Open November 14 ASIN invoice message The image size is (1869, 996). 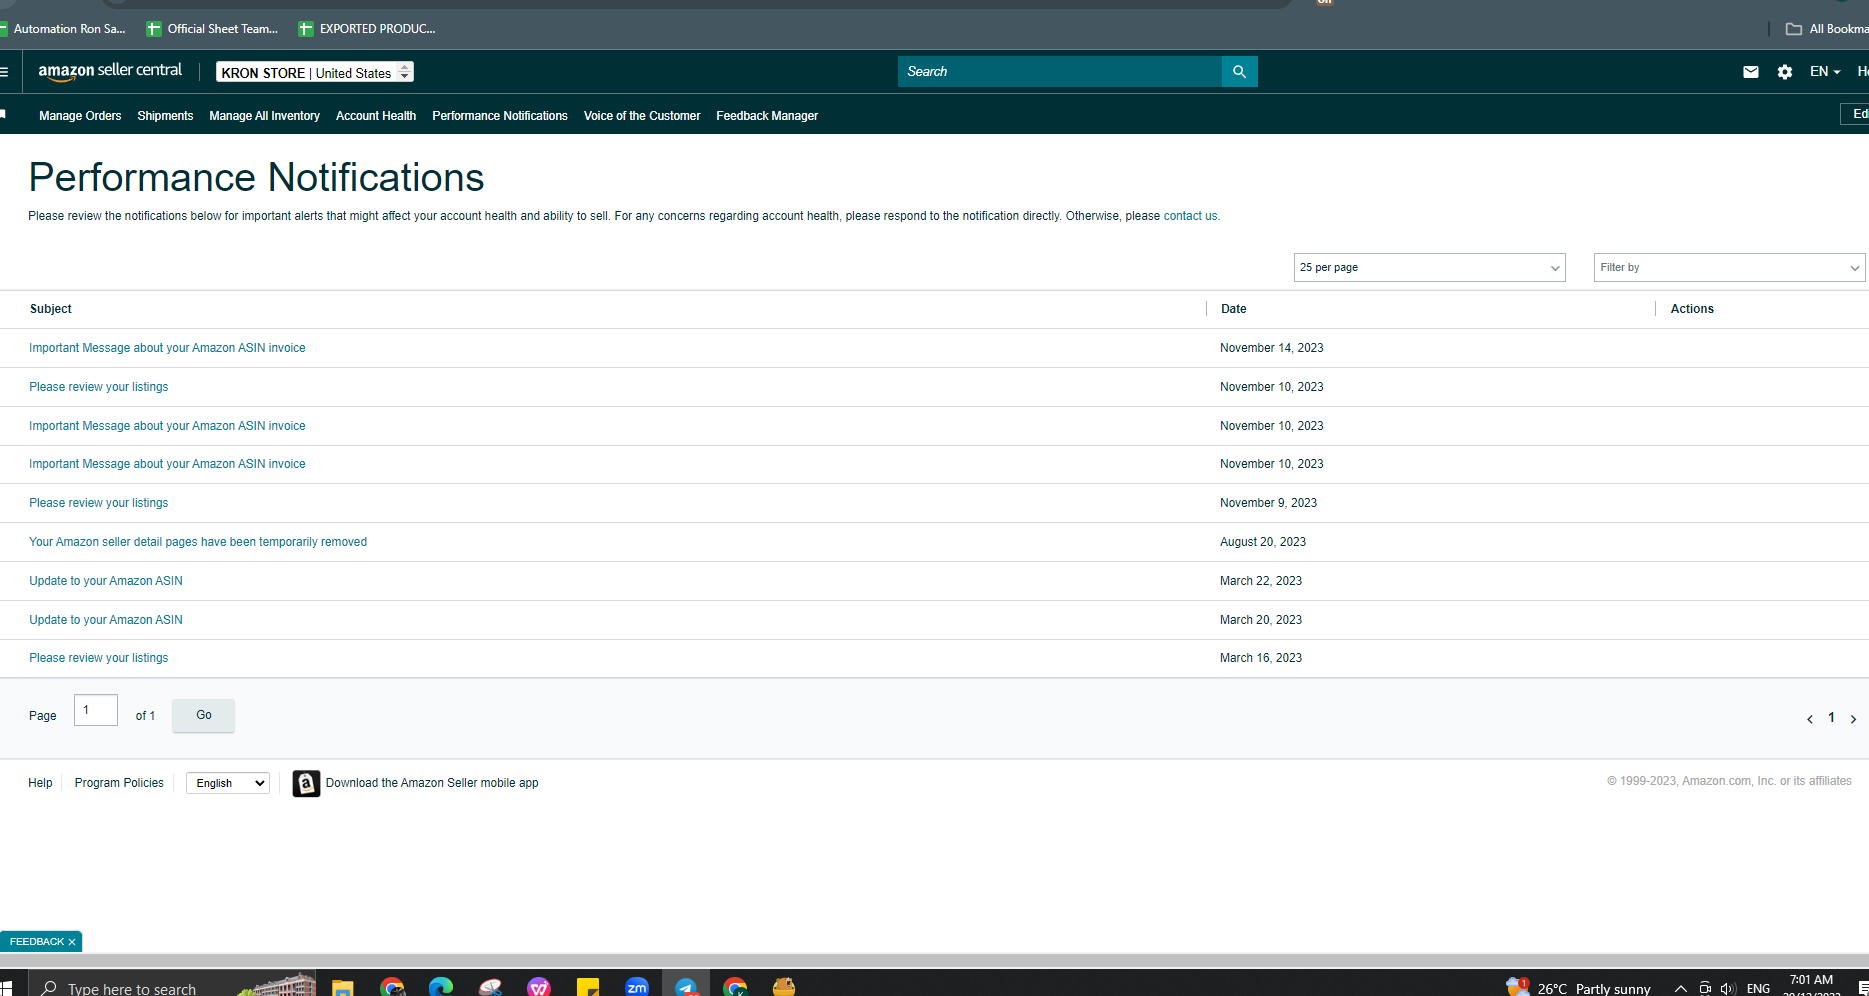pyautogui.click(x=167, y=348)
